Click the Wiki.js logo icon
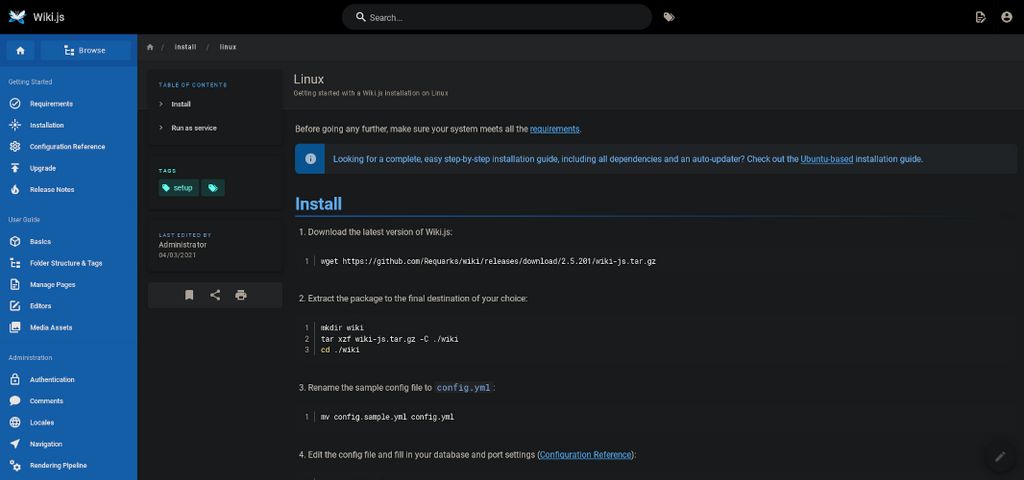The width and height of the screenshot is (1024, 480). pyautogui.click(x=17, y=17)
